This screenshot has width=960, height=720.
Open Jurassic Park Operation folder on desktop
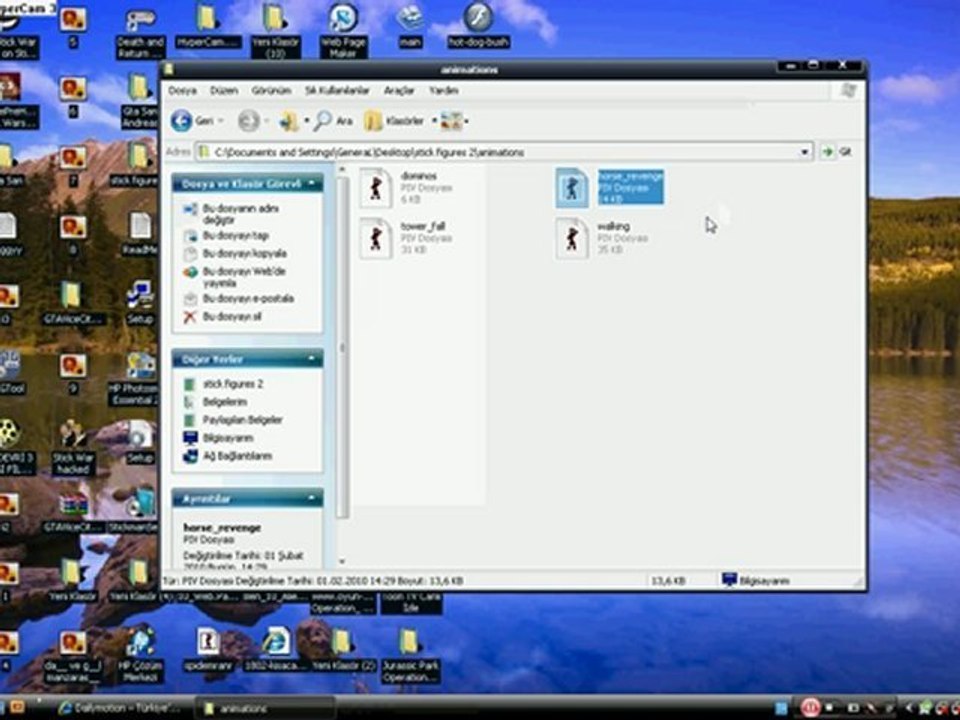tap(409, 655)
